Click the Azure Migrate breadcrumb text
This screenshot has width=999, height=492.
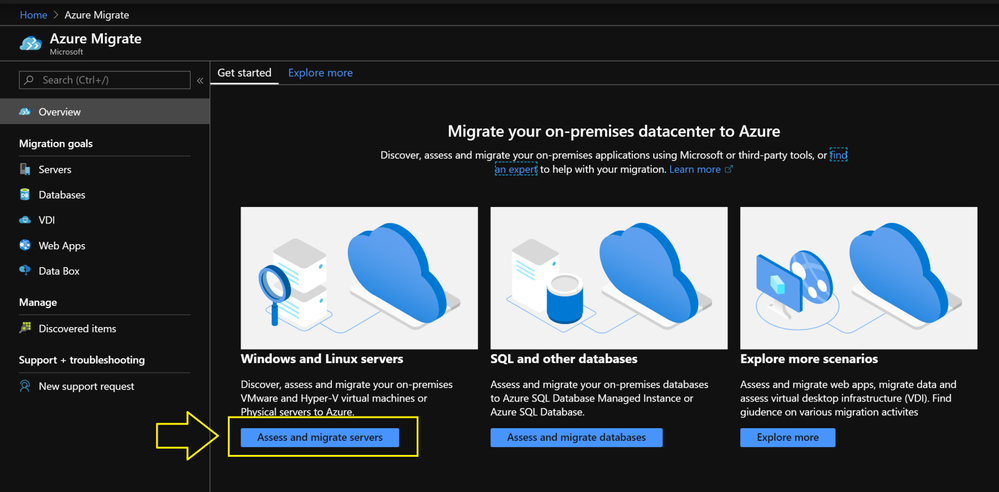97,15
